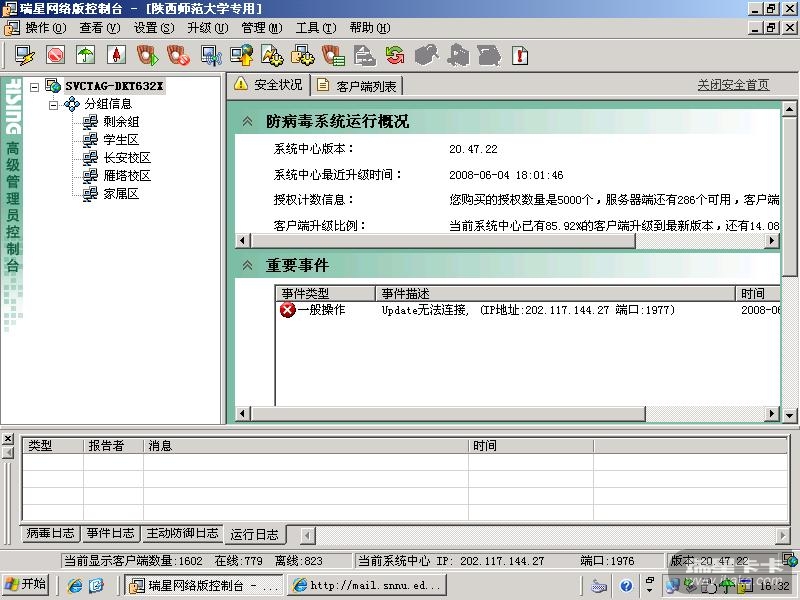This screenshot has height=600, width=800.
Task: Collapse the 重要事件 section chevron
Action: click(x=247, y=265)
